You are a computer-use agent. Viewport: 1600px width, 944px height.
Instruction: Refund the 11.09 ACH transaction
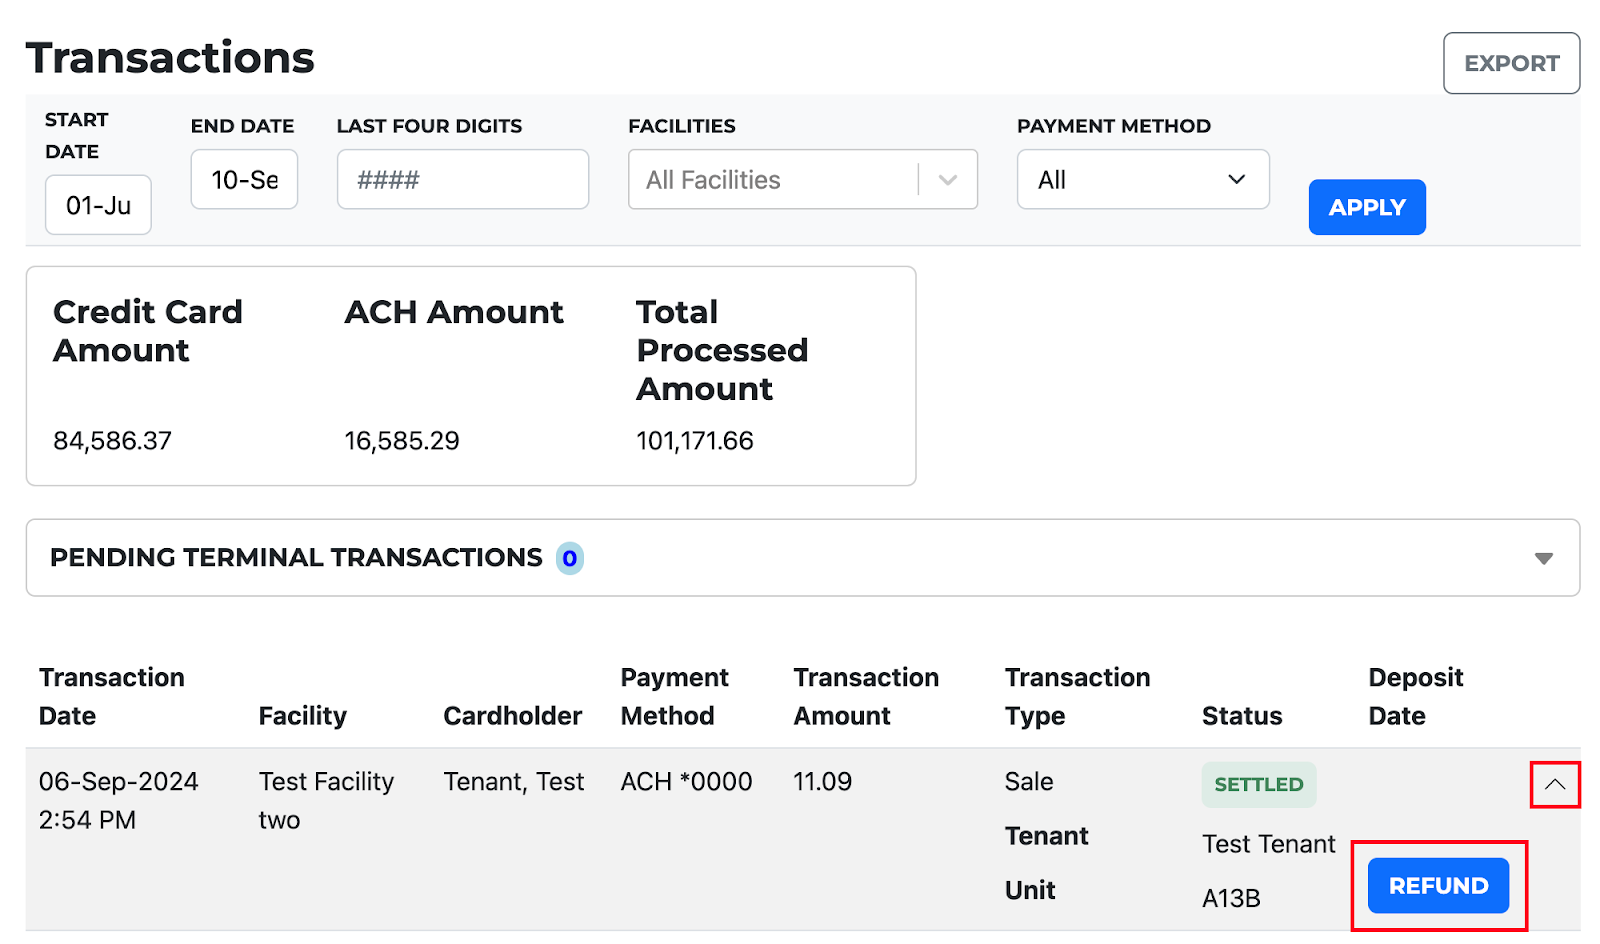coord(1438,885)
